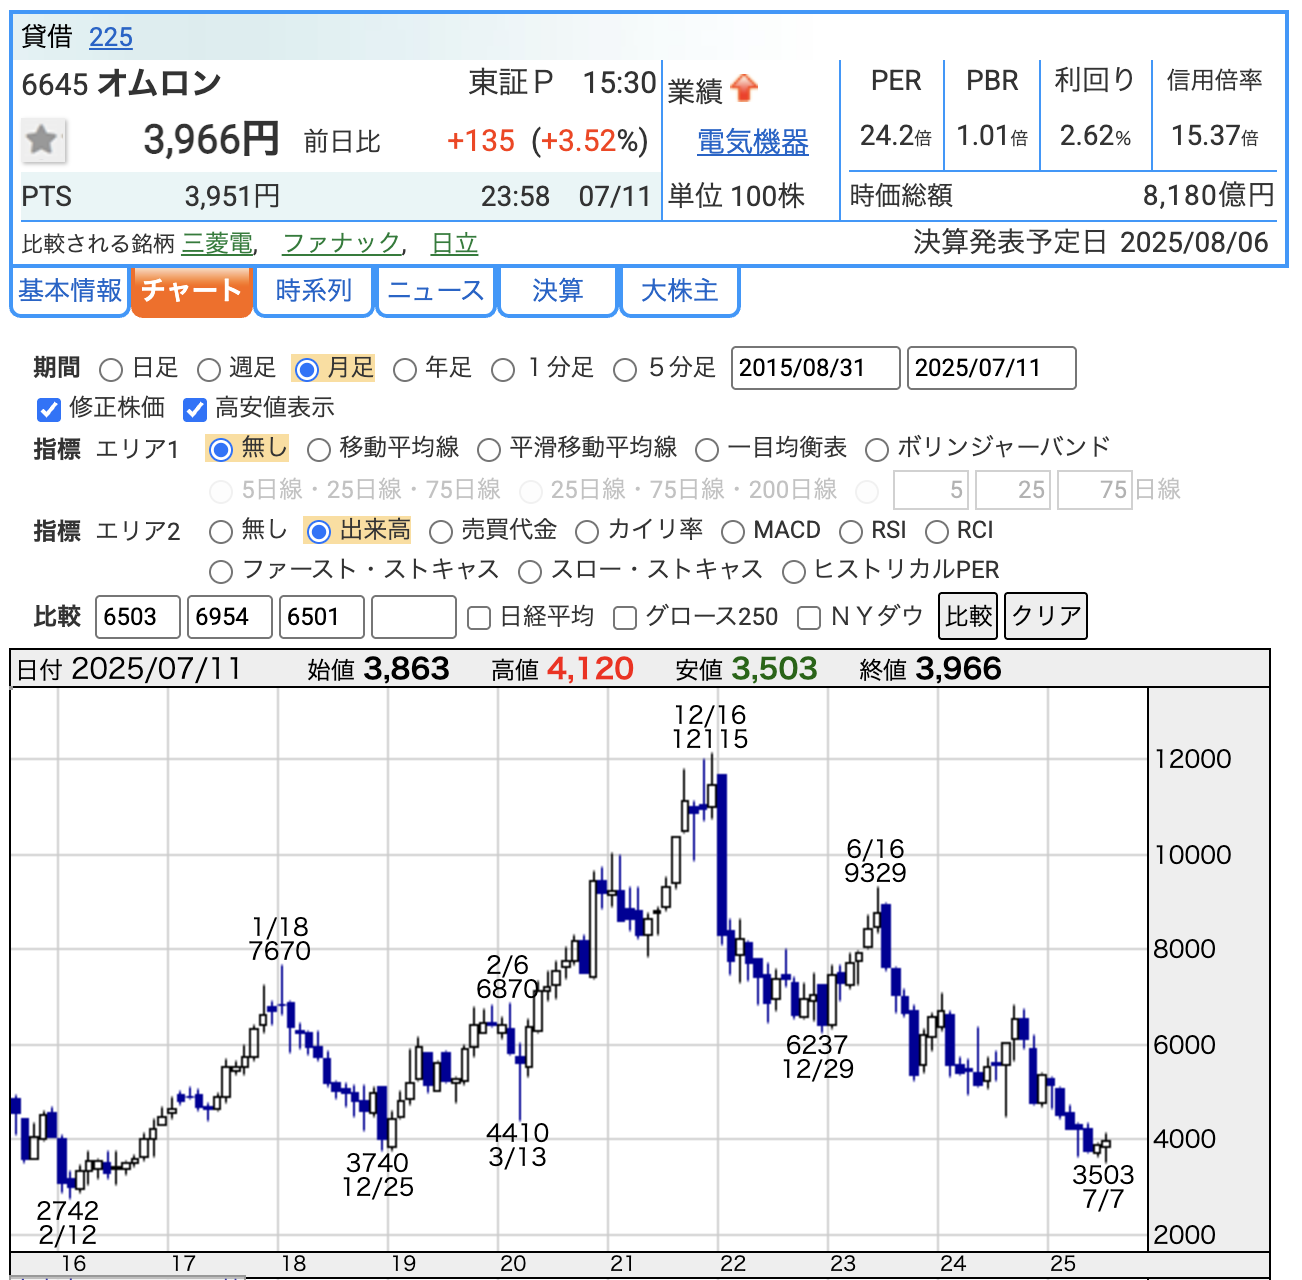Click comparison code field containing 6503
Image resolution: width=1302 pixels, height=1280 pixels.
(138, 617)
